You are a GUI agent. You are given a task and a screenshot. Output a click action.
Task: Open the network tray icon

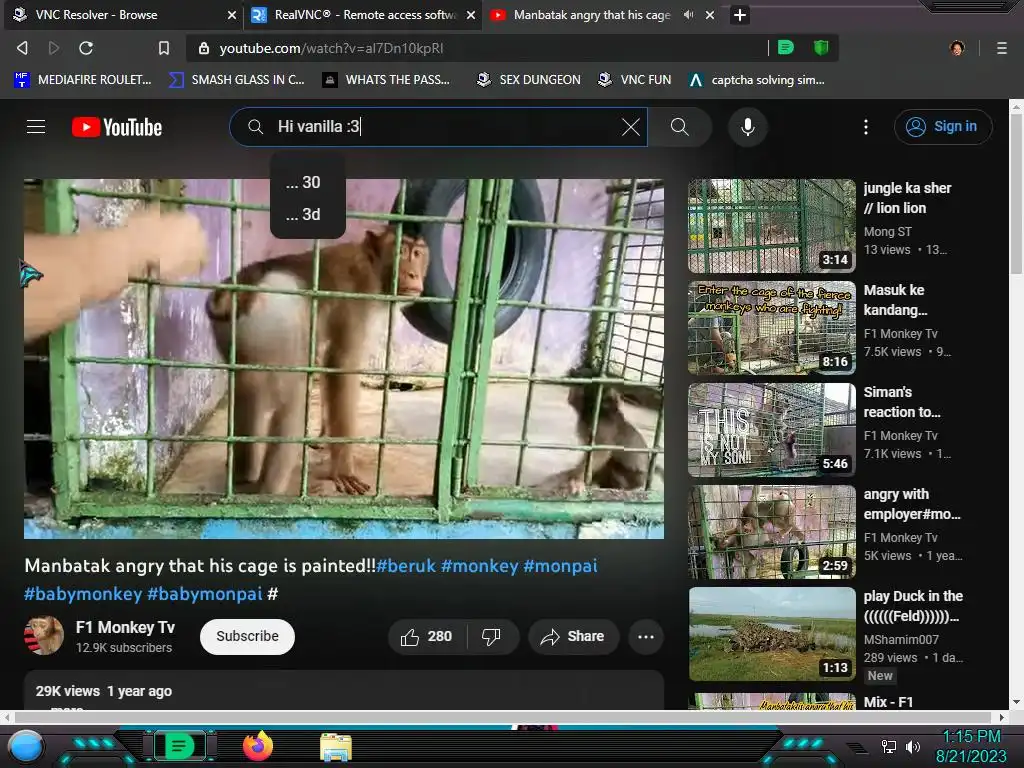tap(888, 746)
